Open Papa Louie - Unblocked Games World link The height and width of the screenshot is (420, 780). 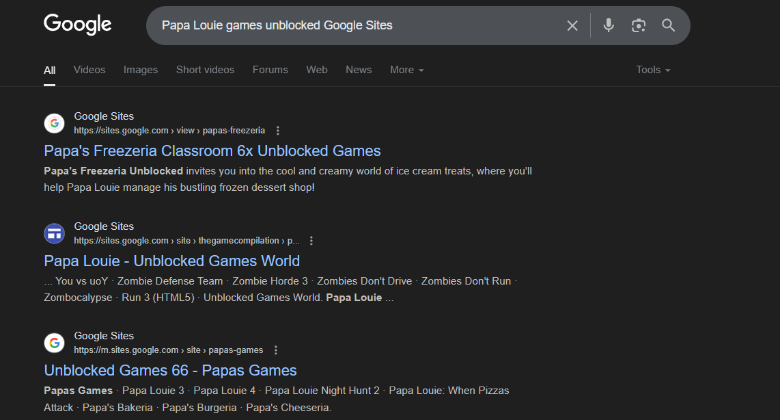pos(171,261)
